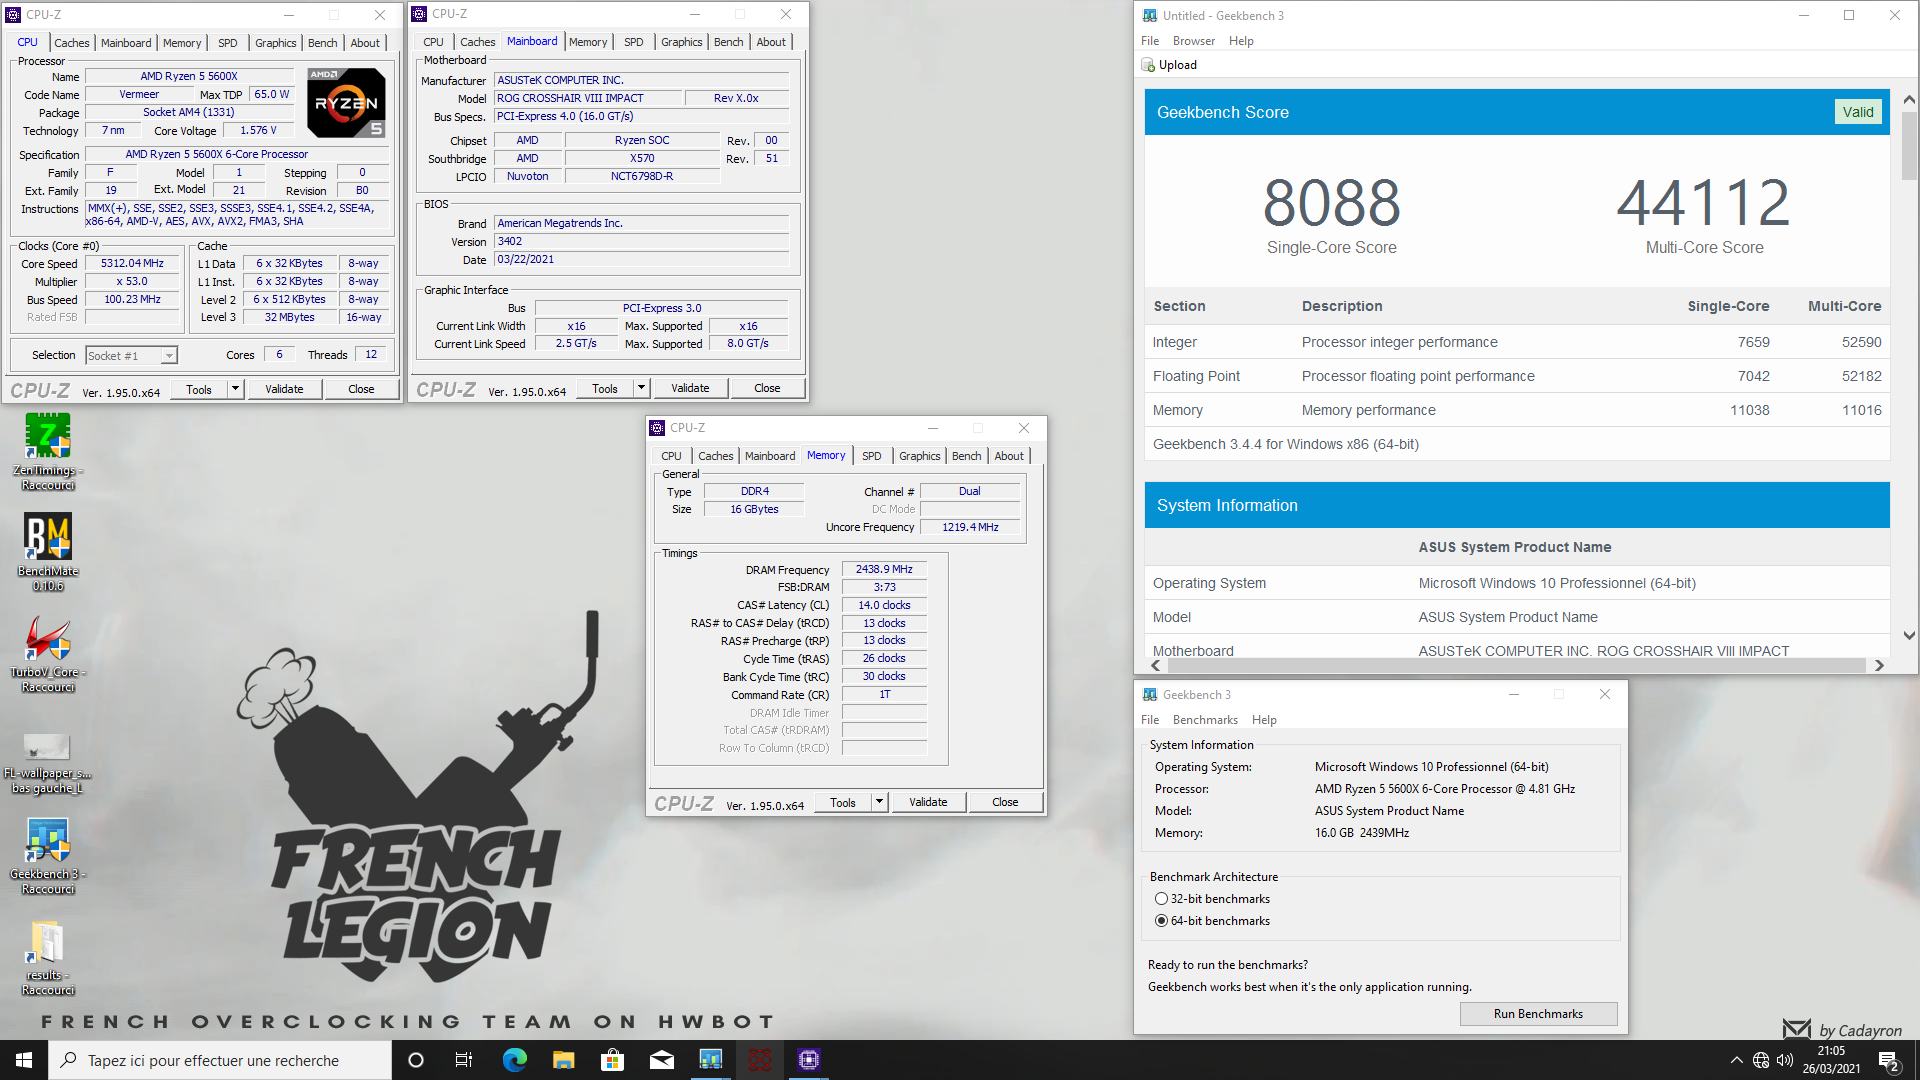Select 64-bit benchmarks option
This screenshot has height=1080, width=1920.
pos(1212,921)
